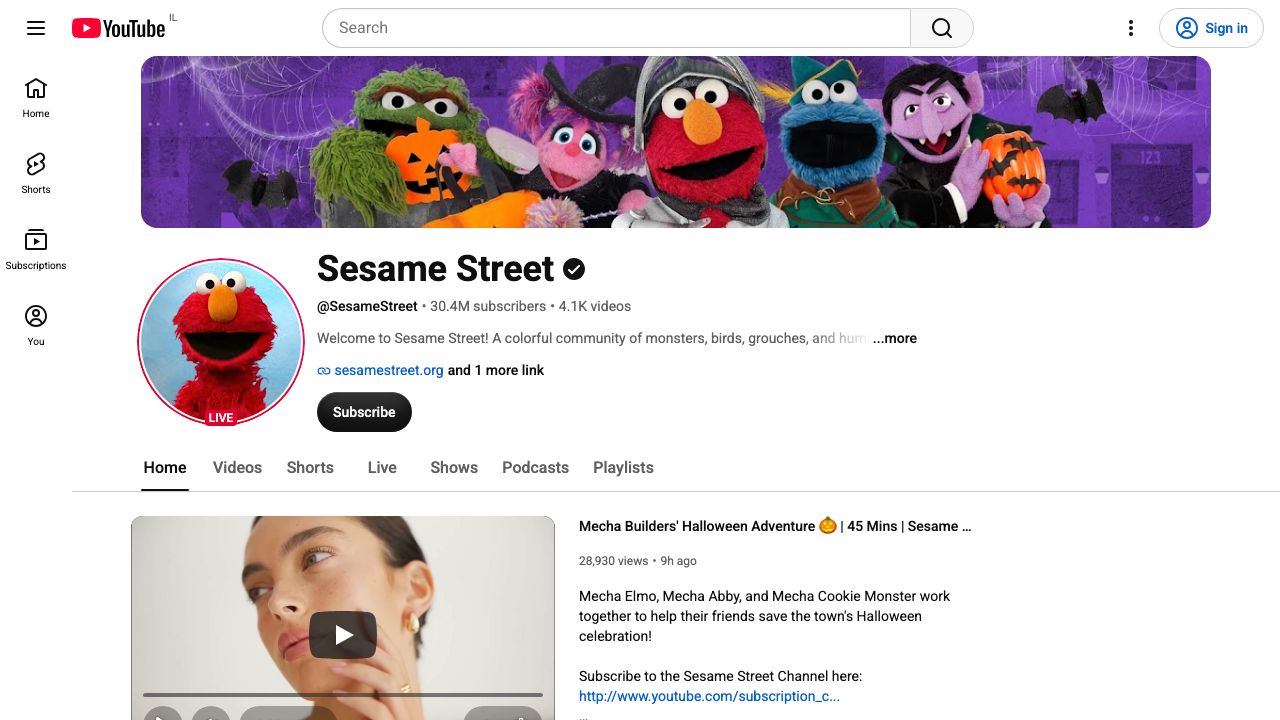The height and width of the screenshot is (720, 1280).
Task: Open the three-dot settings menu
Action: [x=1131, y=28]
